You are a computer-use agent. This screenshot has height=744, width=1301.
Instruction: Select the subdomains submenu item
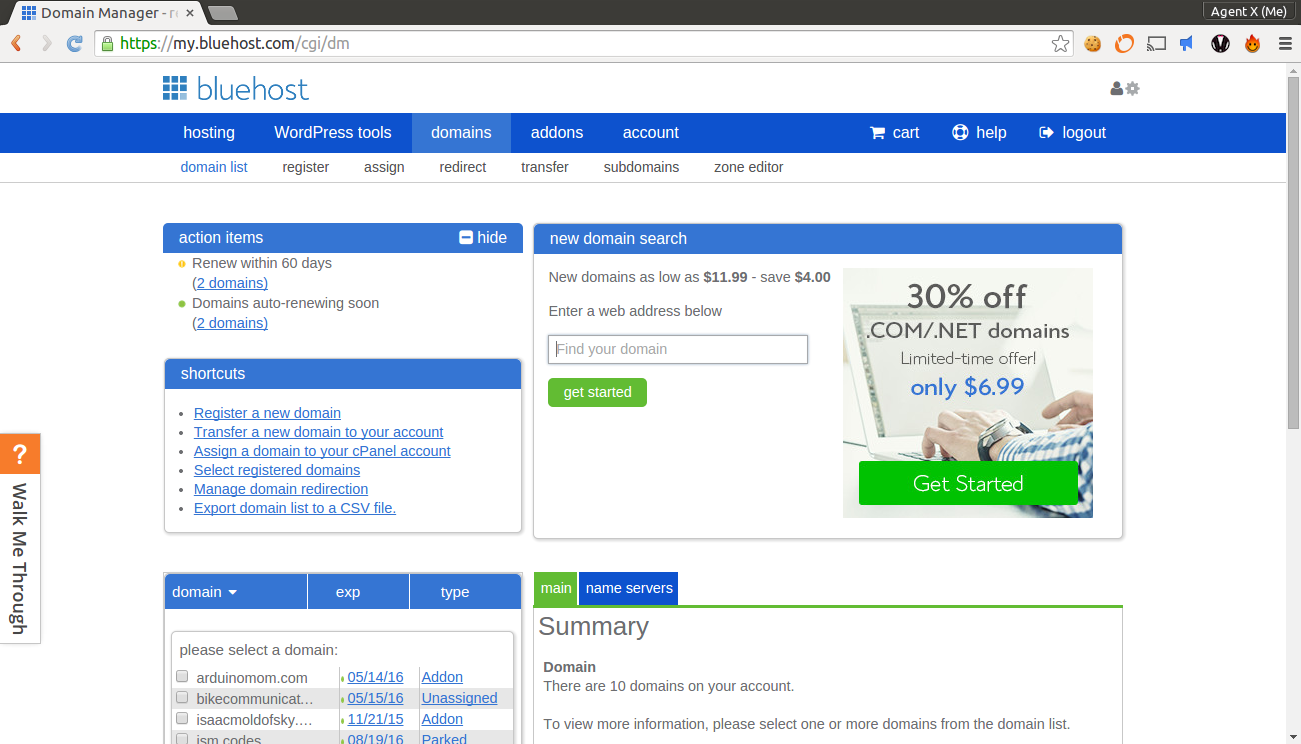[x=641, y=167]
